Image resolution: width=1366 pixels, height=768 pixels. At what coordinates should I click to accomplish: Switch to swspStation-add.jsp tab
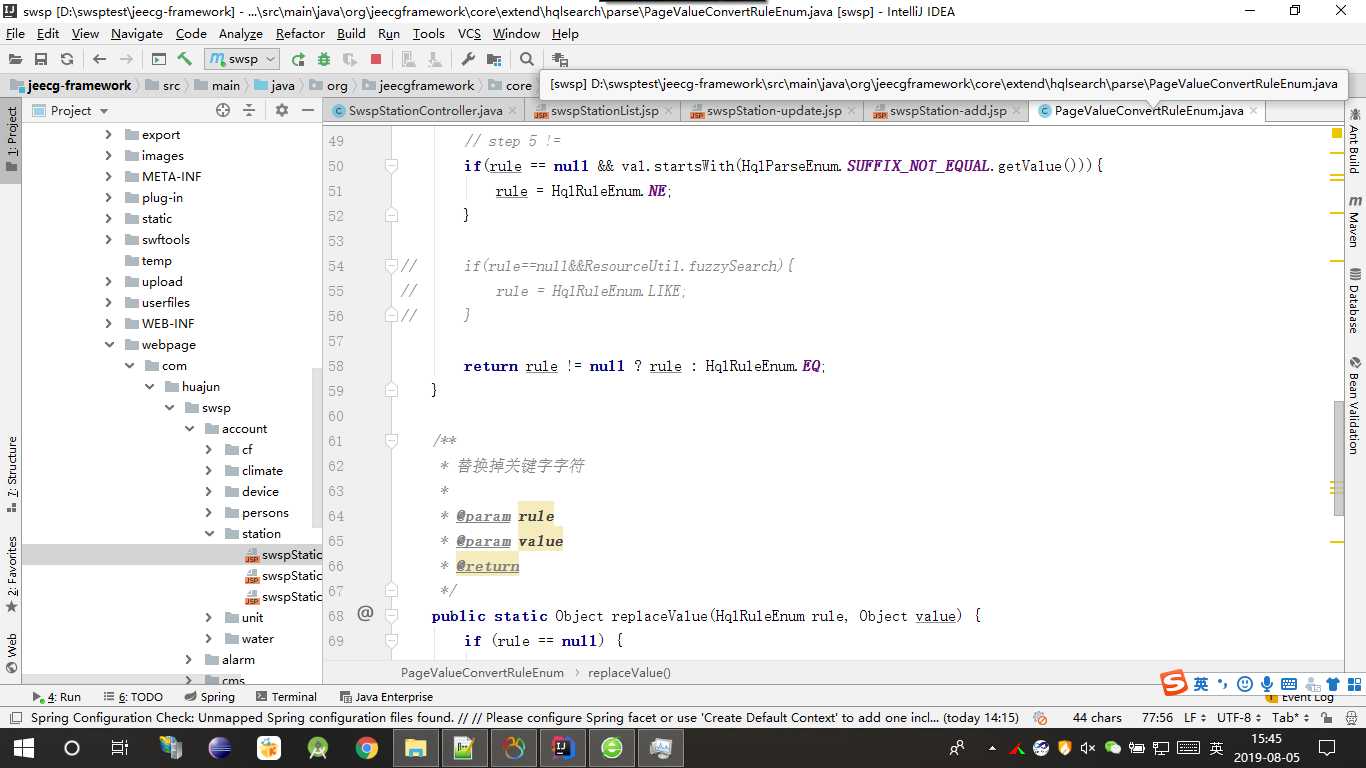948,110
